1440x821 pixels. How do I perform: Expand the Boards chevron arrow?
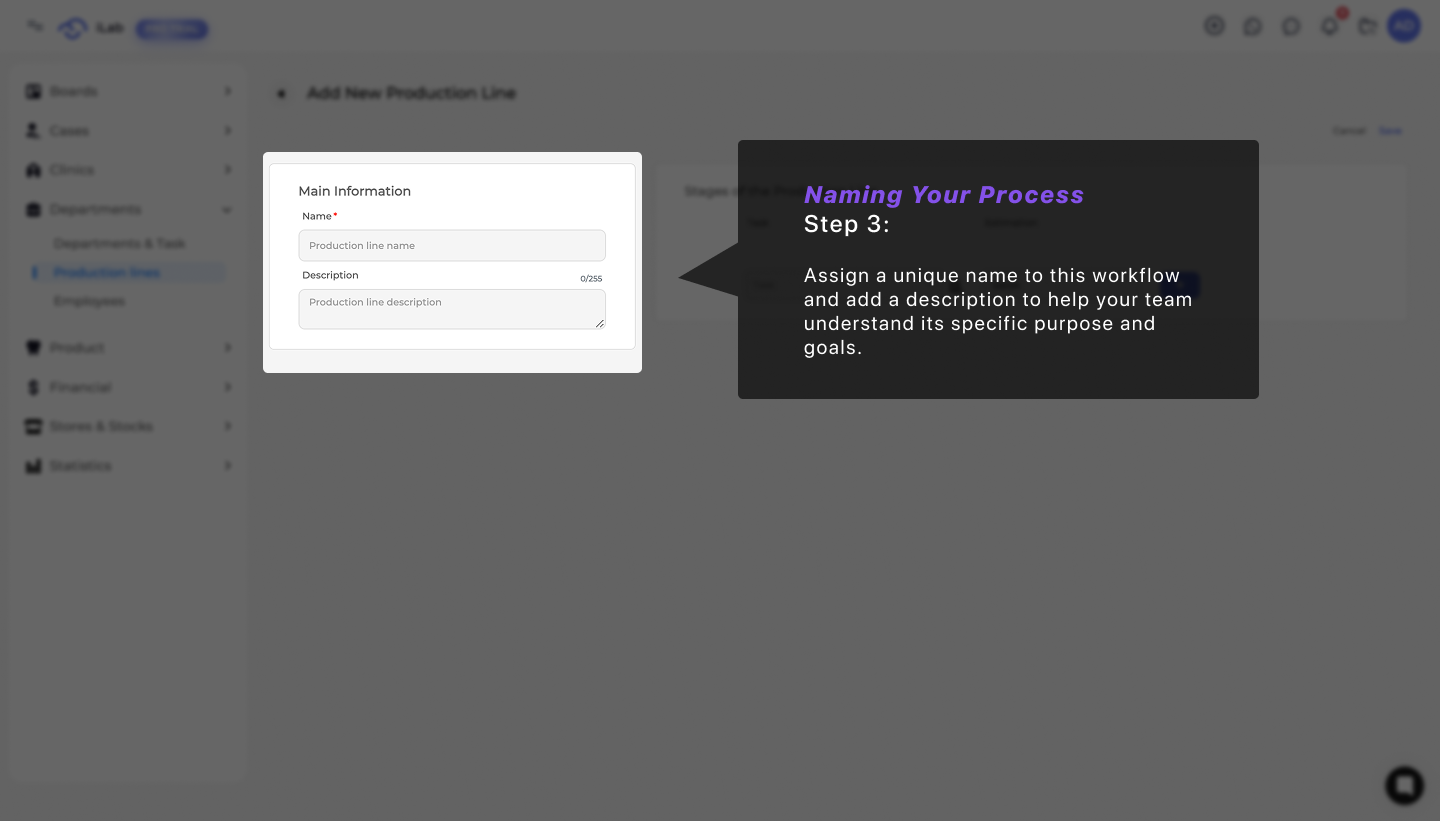tap(228, 91)
